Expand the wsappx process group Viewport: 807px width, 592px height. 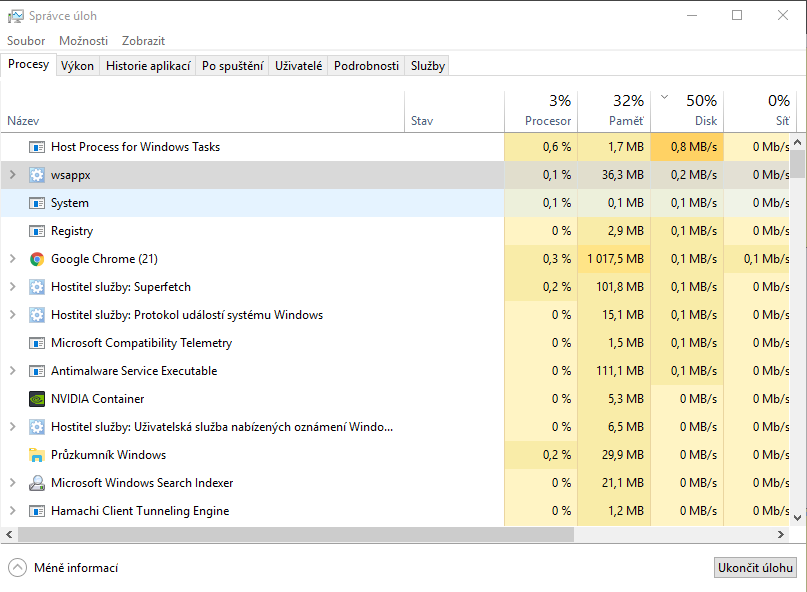point(12,175)
